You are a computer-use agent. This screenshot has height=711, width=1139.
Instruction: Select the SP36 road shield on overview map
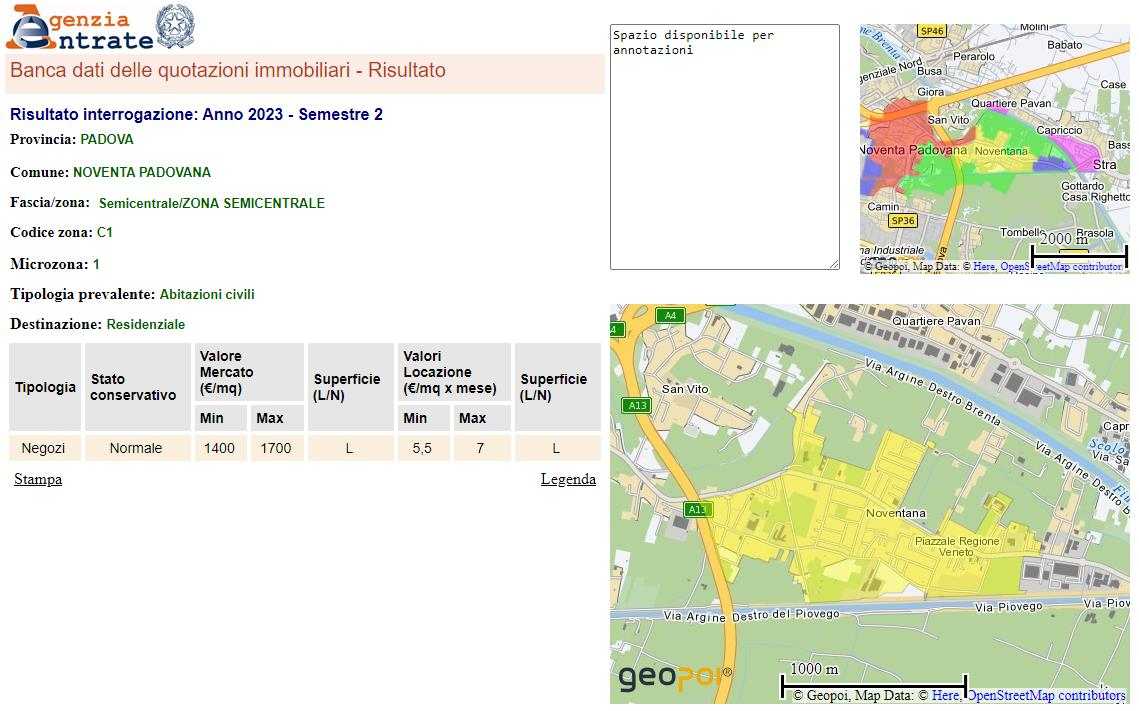pos(902,220)
